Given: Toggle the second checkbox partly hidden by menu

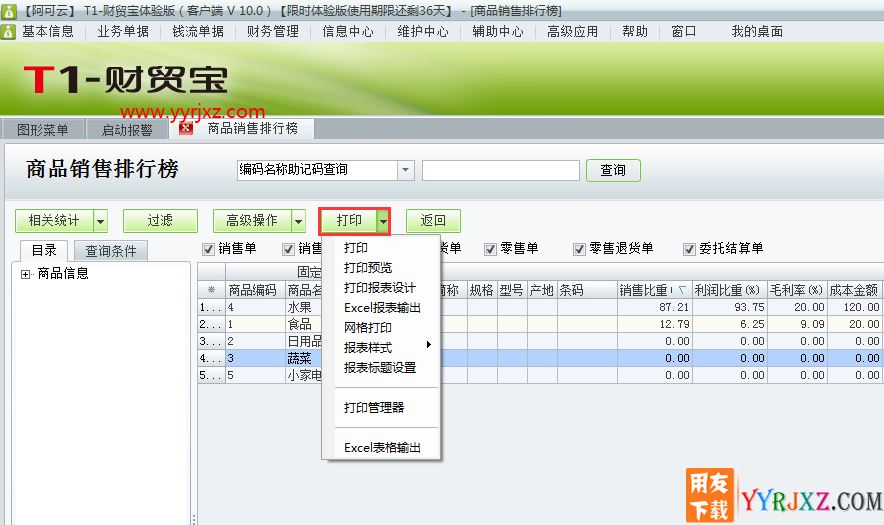Looking at the screenshot, I should point(289,249).
